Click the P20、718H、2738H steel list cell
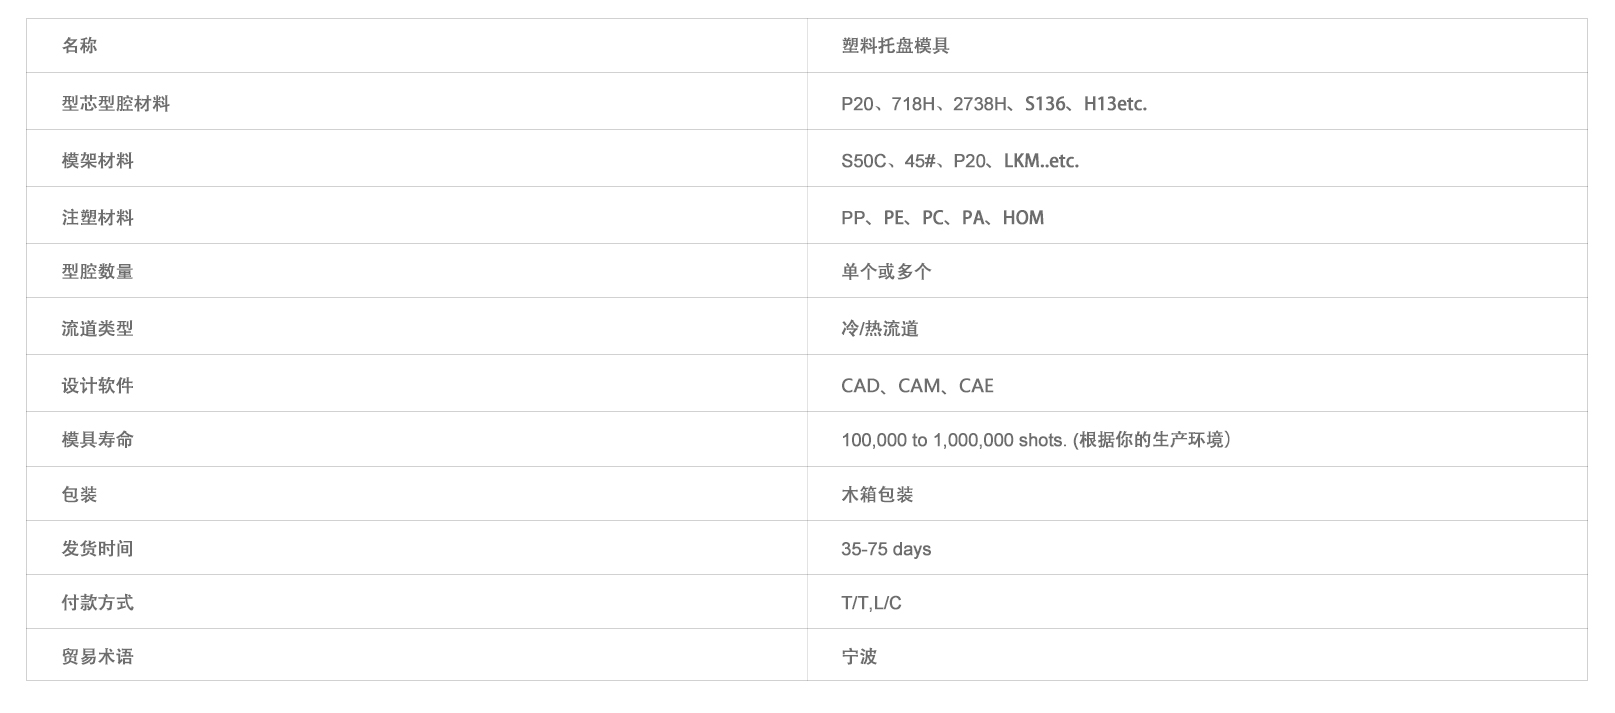1615x713 pixels. click(994, 104)
